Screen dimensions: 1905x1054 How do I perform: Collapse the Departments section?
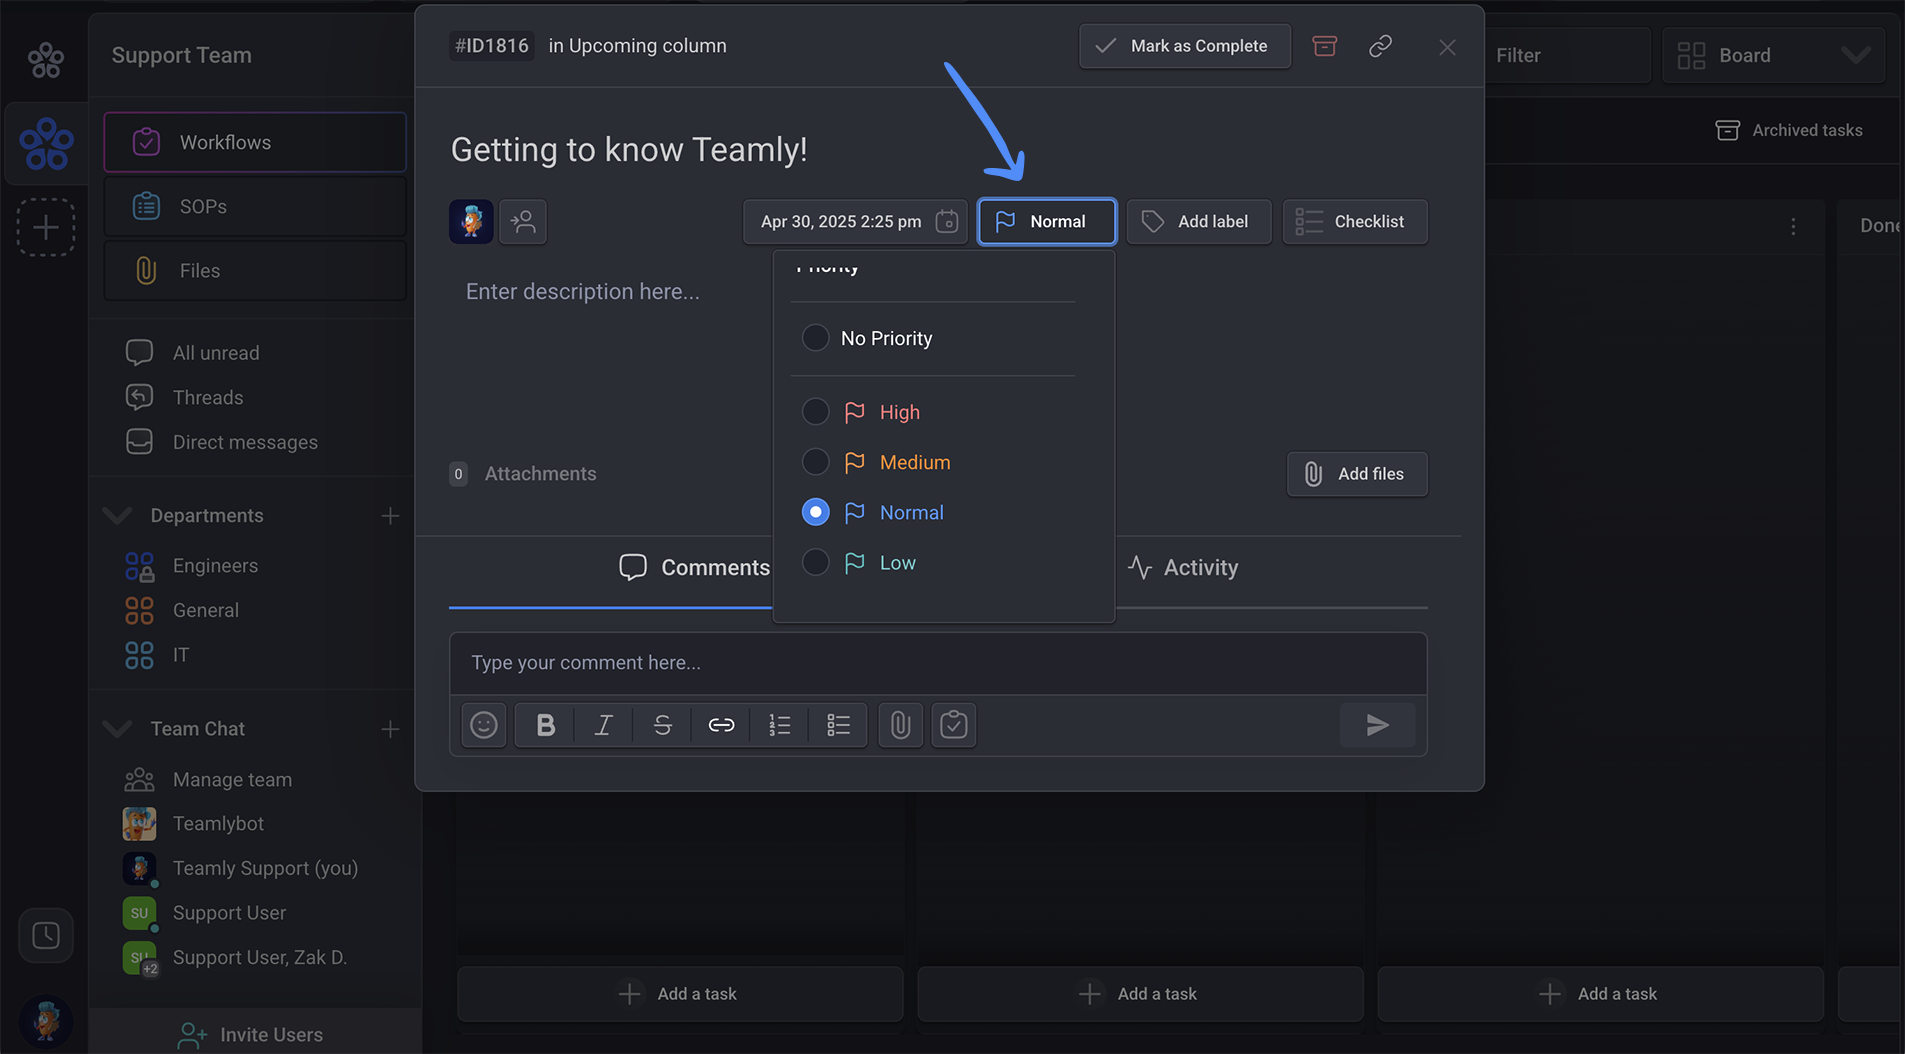[x=118, y=516]
